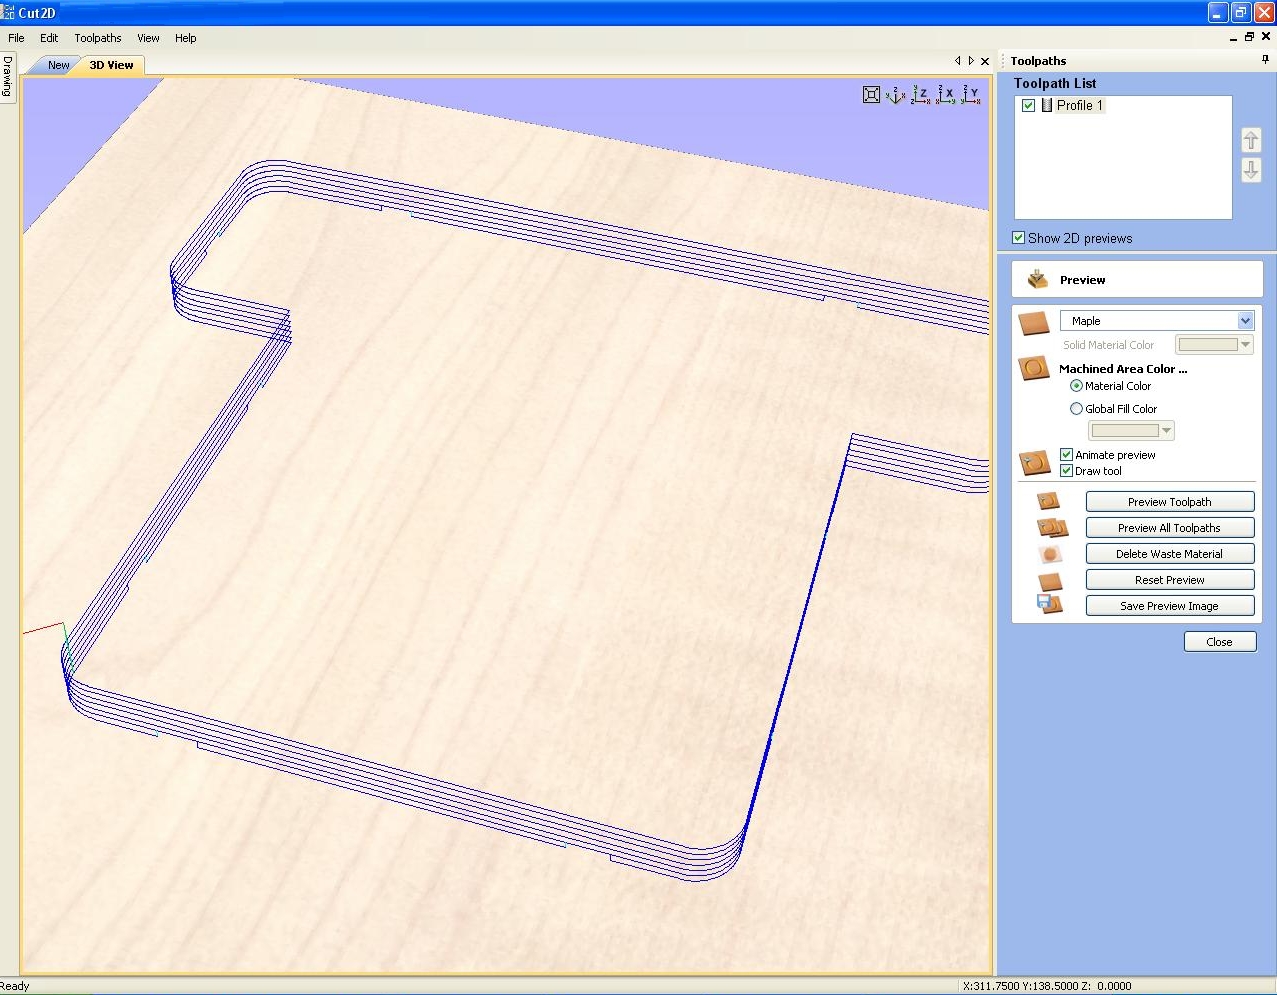Click the Preview All Toolpaths button
This screenshot has width=1277, height=995.
[1169, 528]
